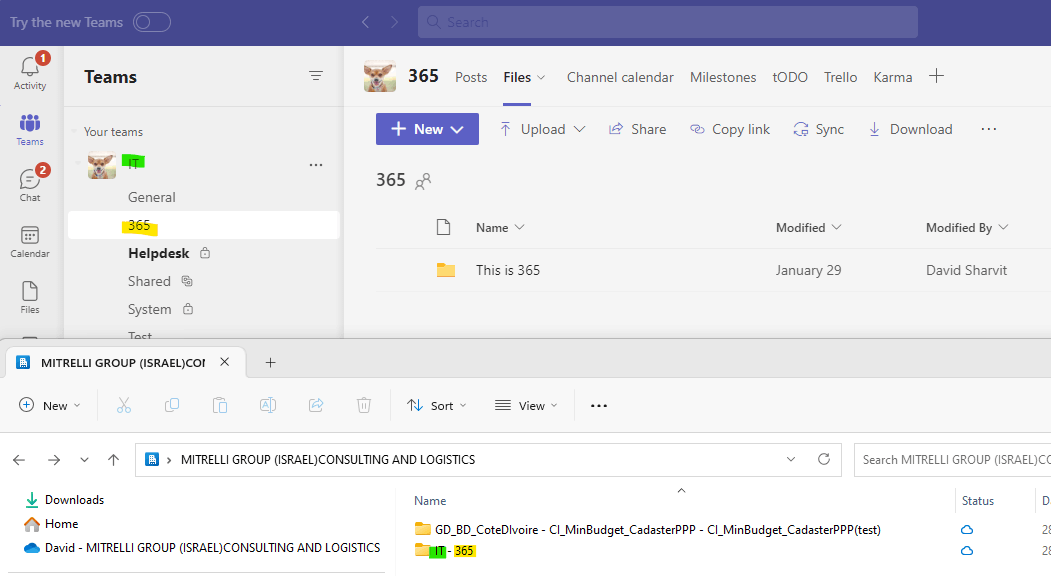This screenshot has width=1051, height=576.
Task: Toggle the Try the new Teams switch
Action: [x=151, y=22]
